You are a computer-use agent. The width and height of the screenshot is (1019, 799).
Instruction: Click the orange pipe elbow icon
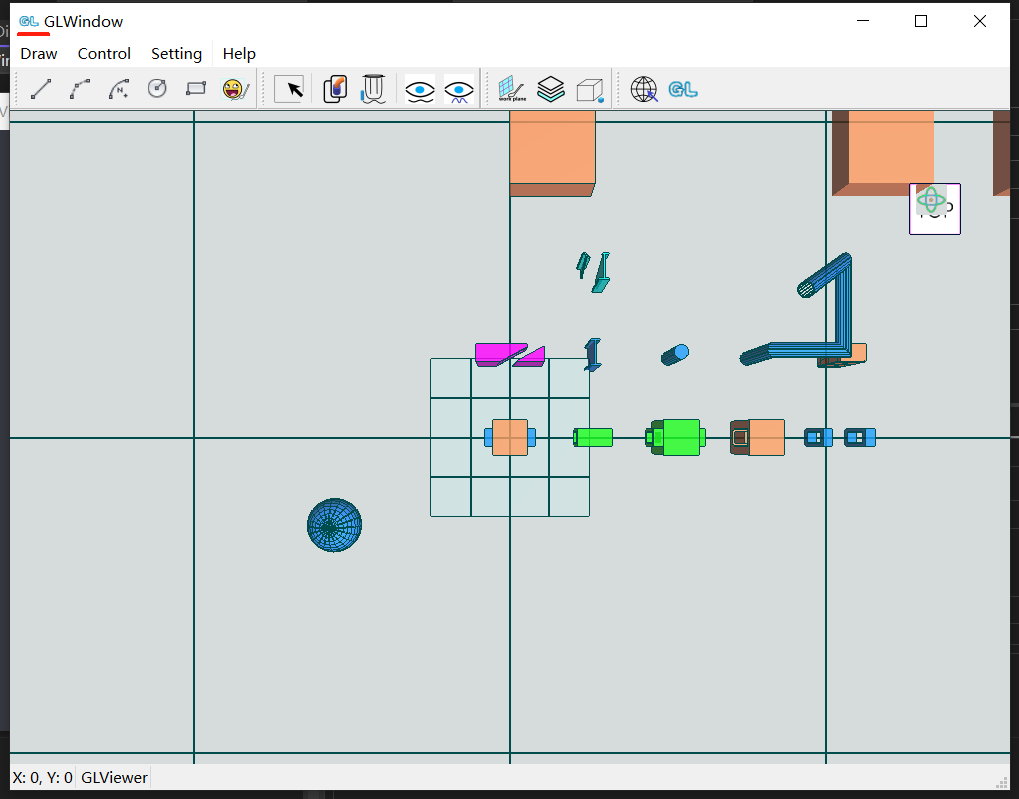pyautogui.click(x=335, y=89)
